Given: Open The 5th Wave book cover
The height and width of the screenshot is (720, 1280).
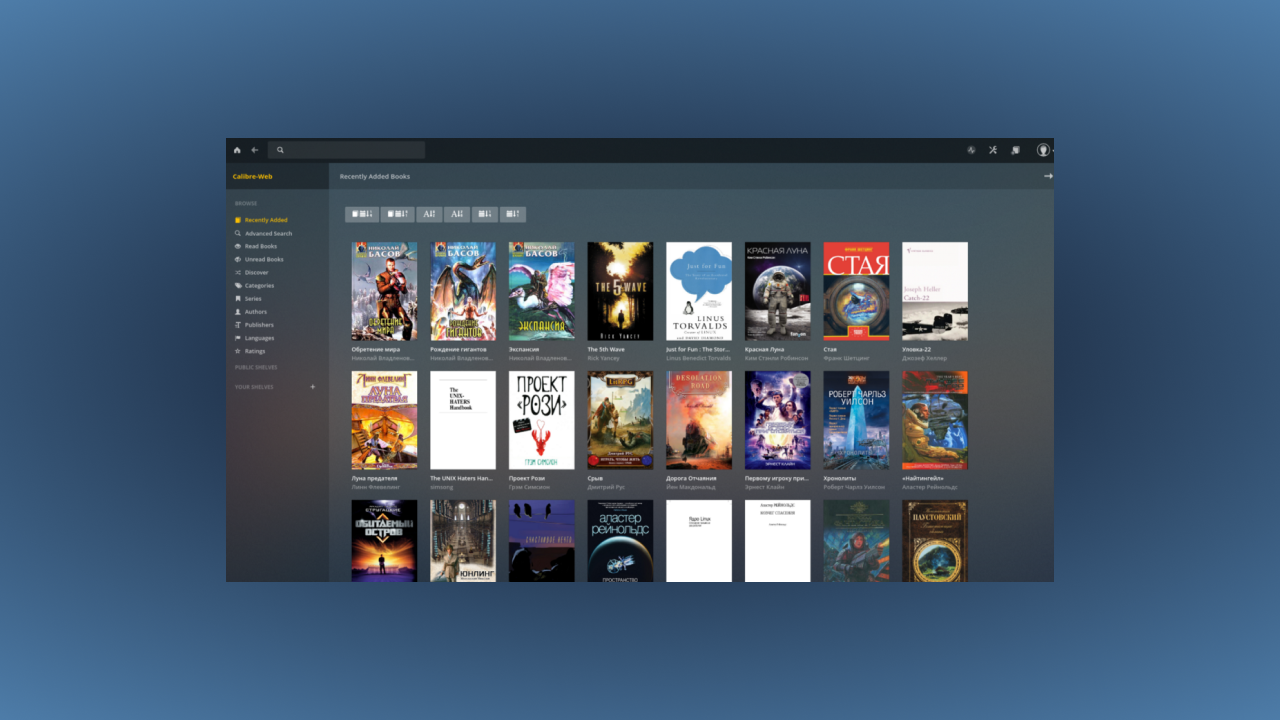Looking at the screenshot, I should tap(620, 291).
